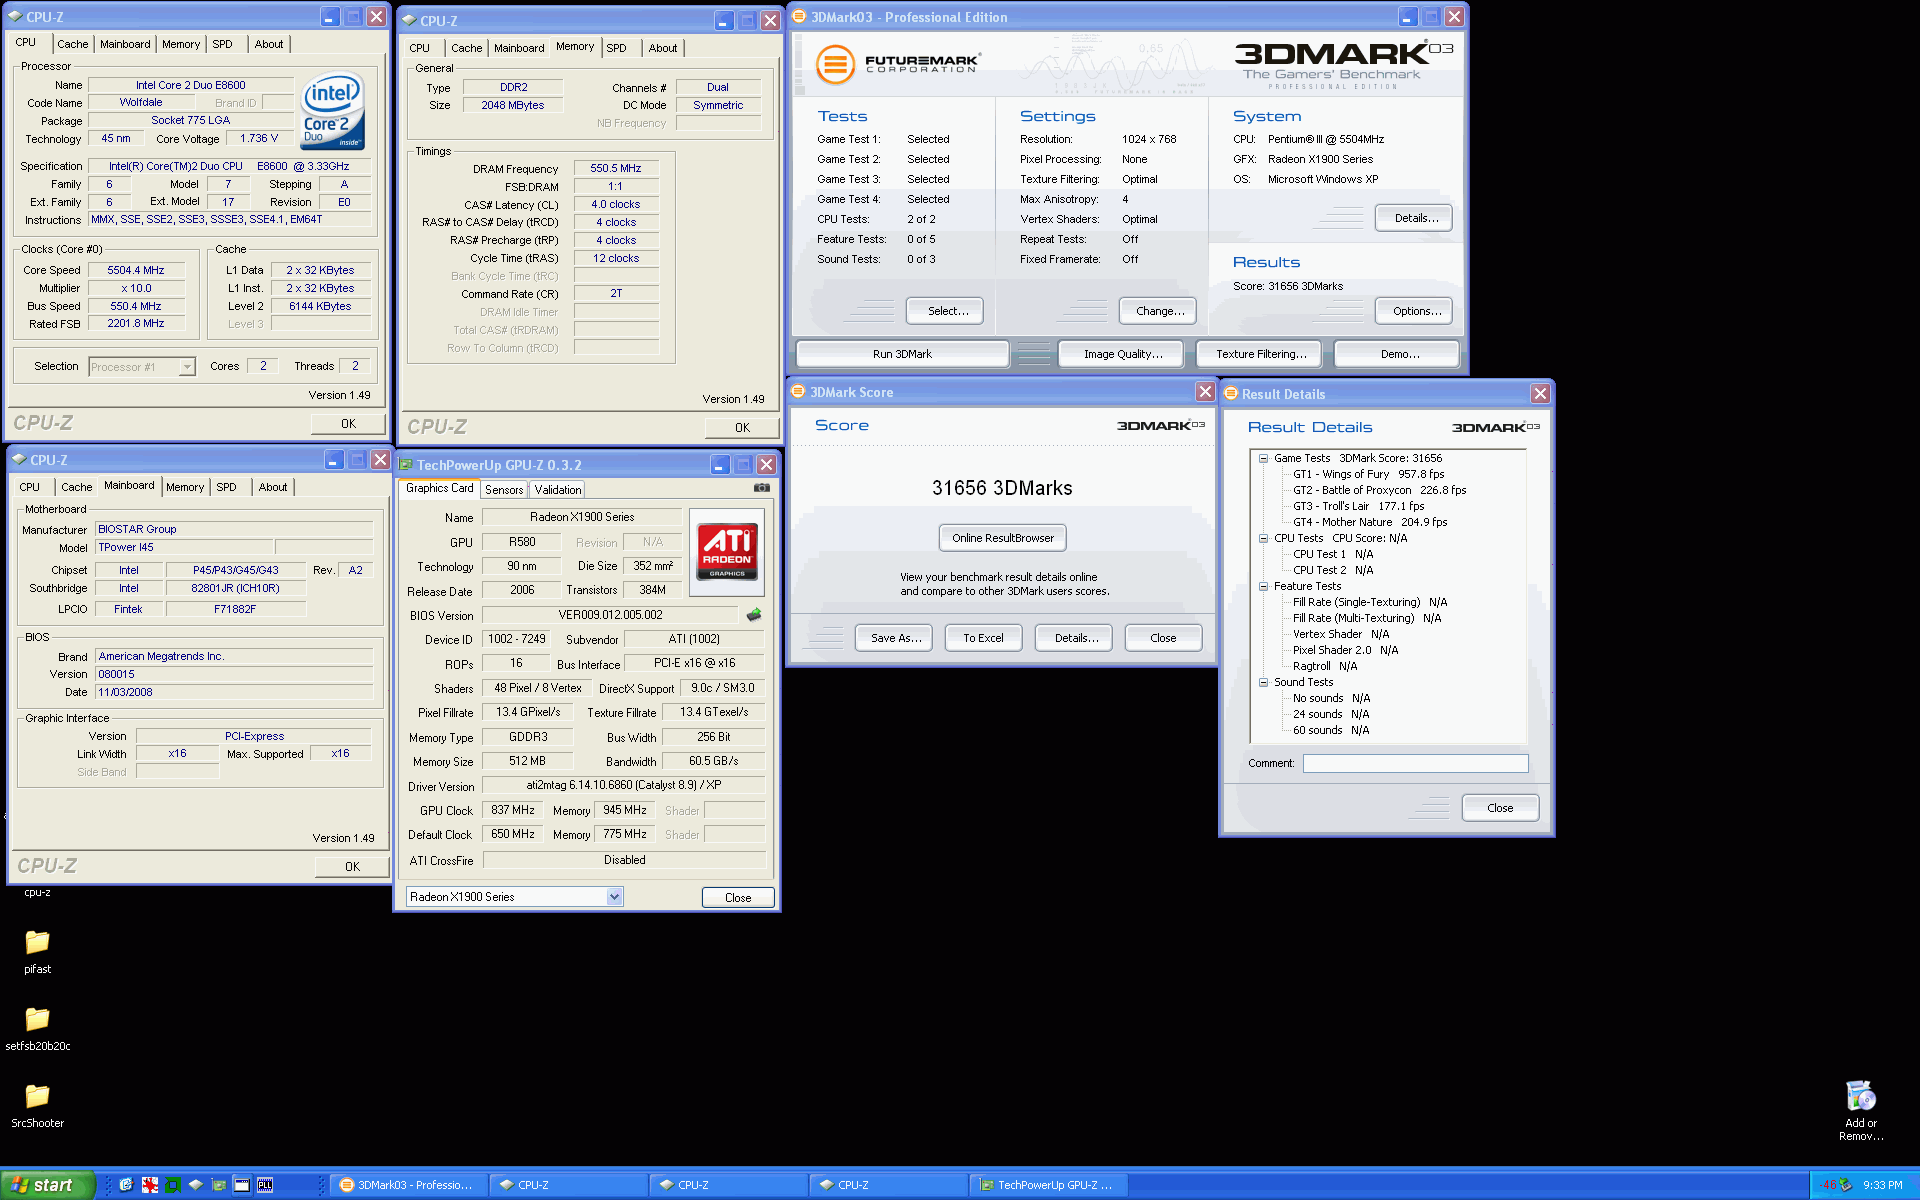
Task: Click the red system tray icon
Action: click(x=1829, y=1185)
